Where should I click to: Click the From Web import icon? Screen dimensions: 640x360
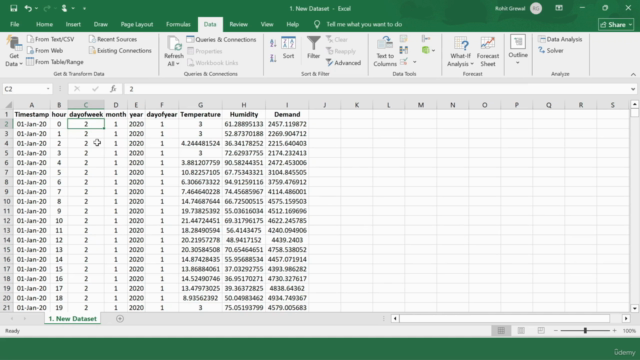coord(30,51)
